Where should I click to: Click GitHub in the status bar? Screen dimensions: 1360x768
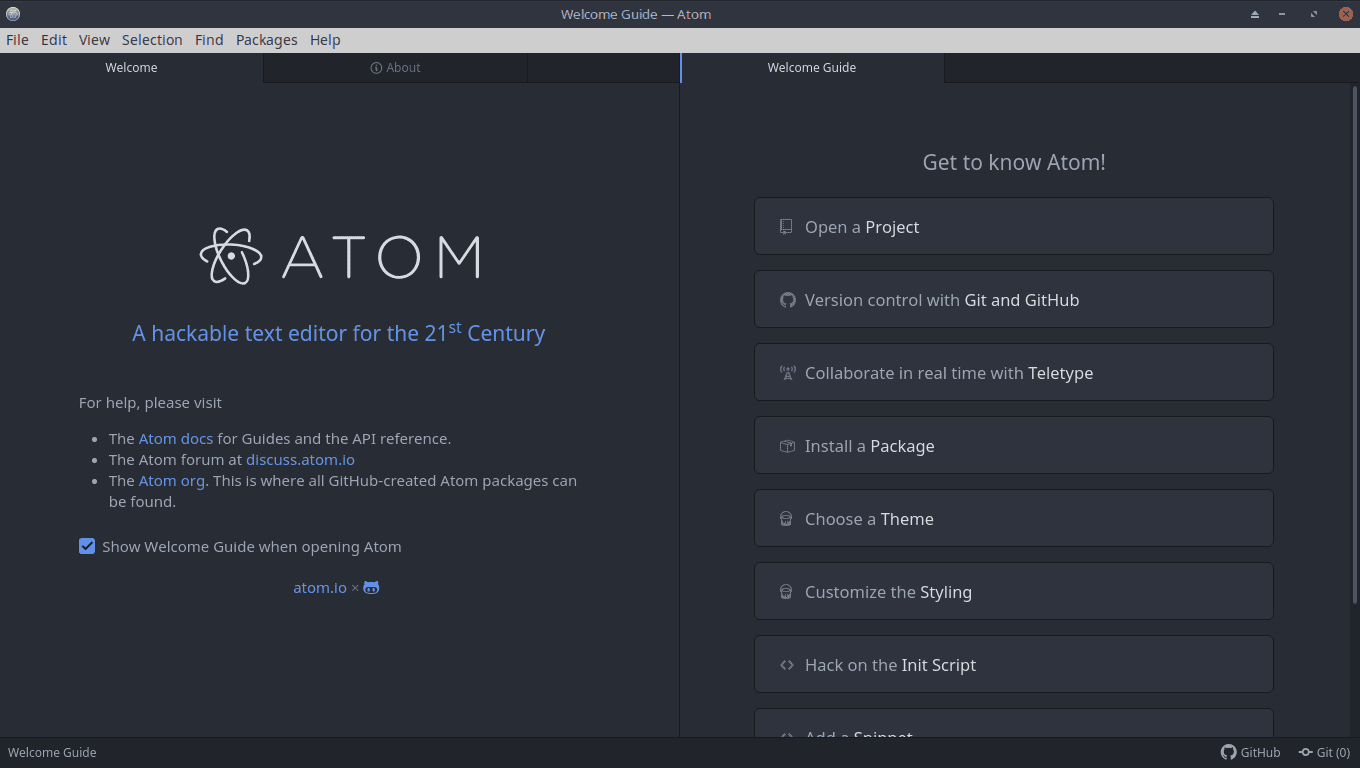(x=1251, y=752)
